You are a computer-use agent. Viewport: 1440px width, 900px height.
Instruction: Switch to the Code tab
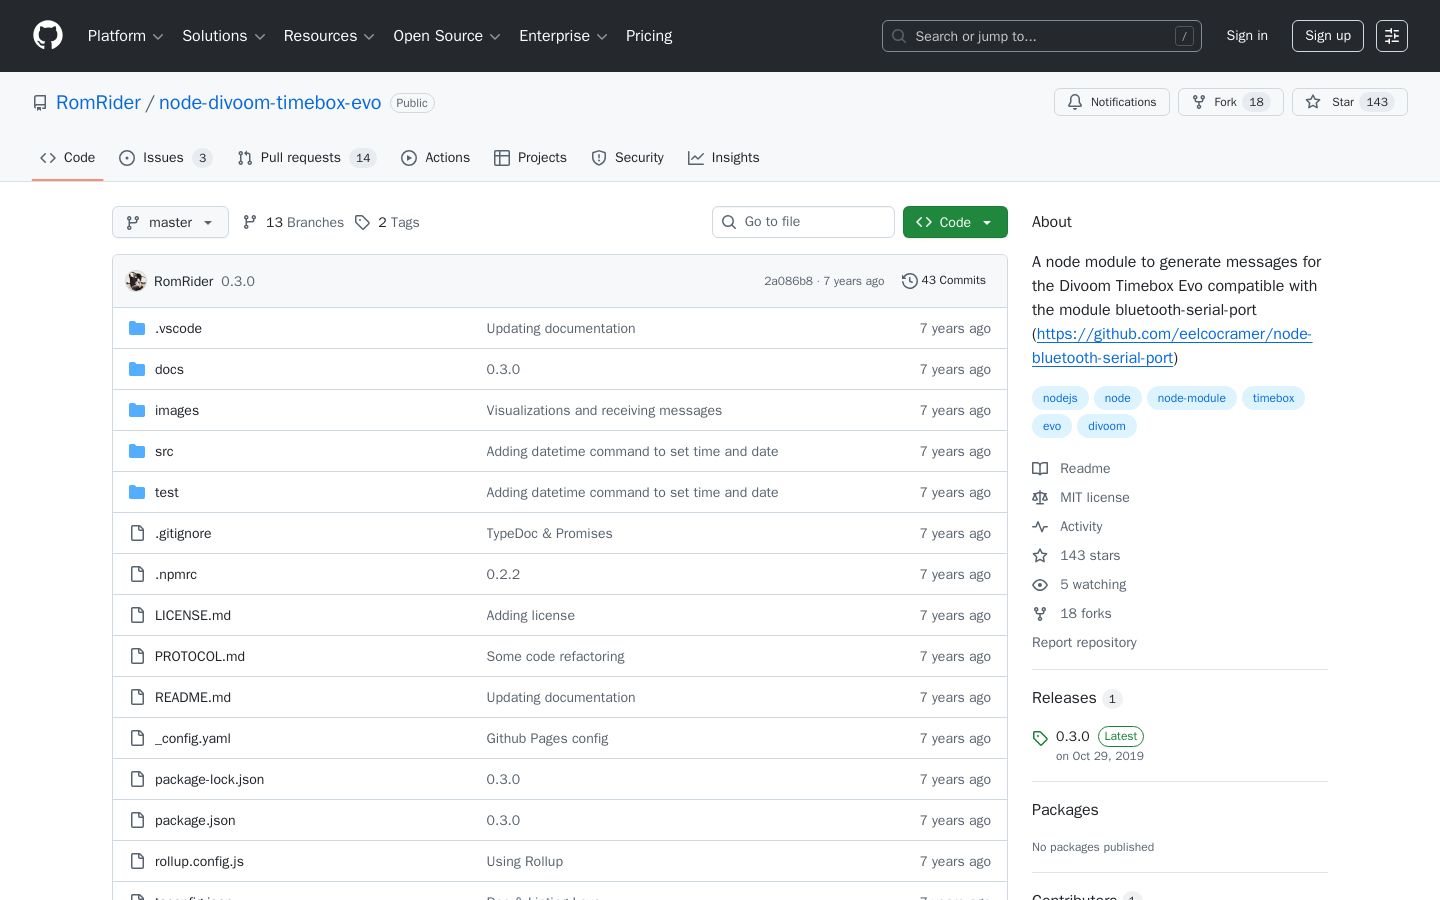[x=68, y=158]
